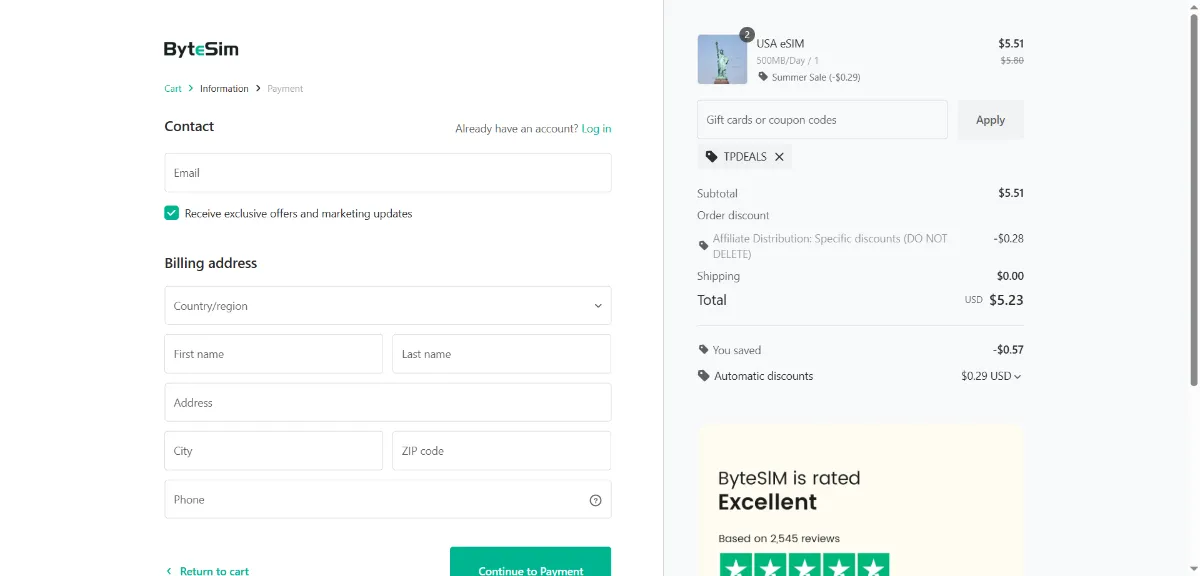Click the Log in link
This screenshot has width=1200, height=576.
(596, 128)
